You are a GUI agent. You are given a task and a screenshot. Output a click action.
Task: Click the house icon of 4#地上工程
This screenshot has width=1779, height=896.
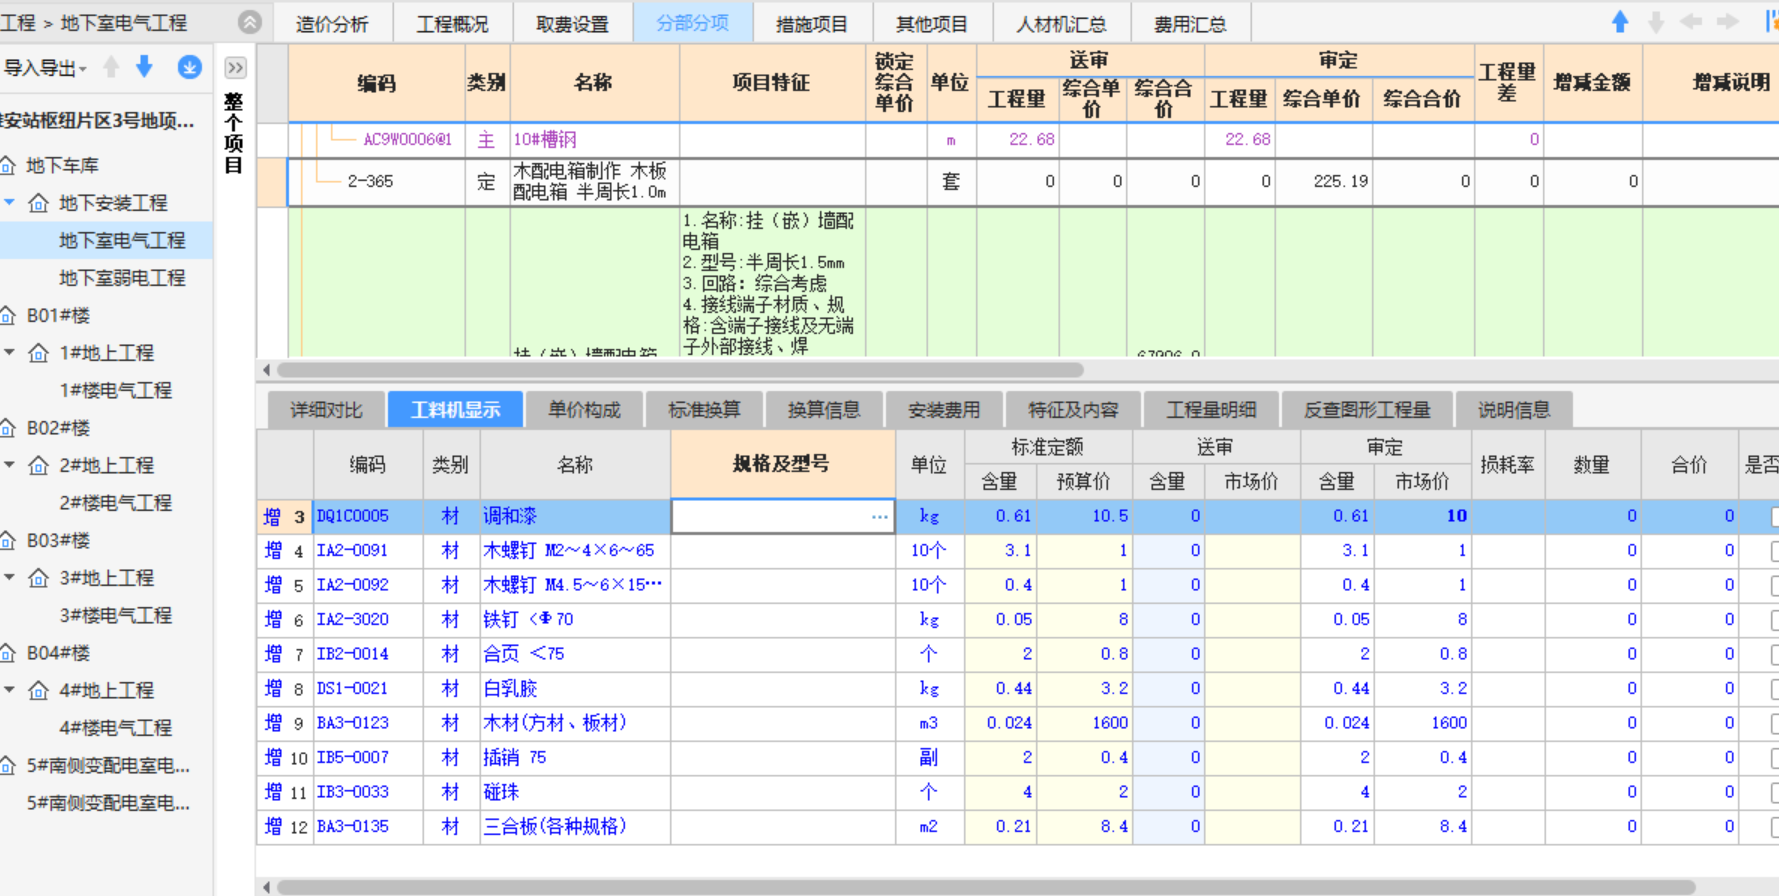tap(38, 690)
